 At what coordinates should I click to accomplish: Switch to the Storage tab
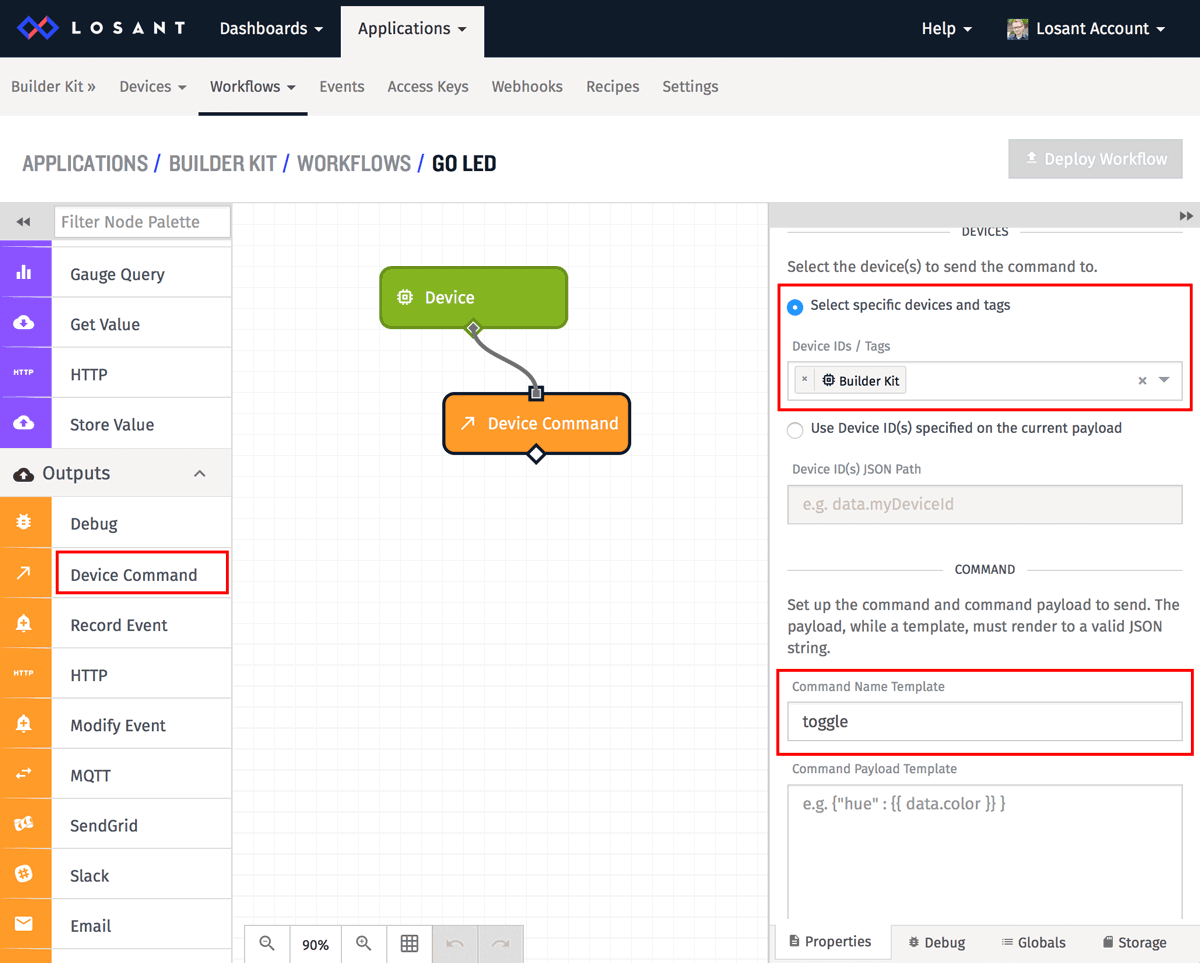pos(1134,942)
